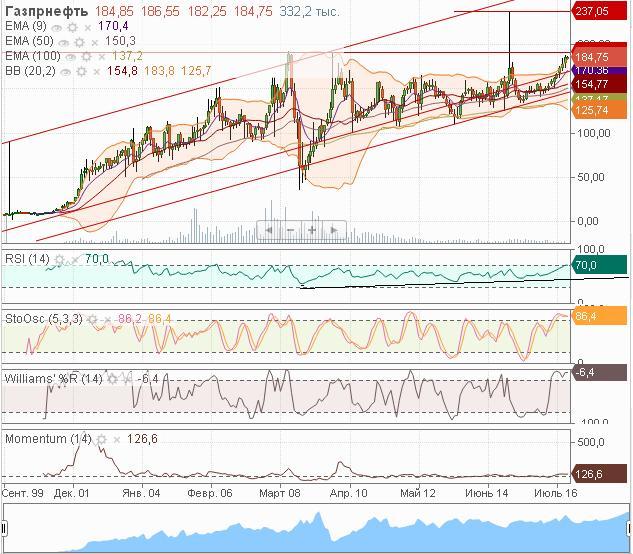Click the Williams' %R (14) panel label
This screenshot has height=554, width=633.
click(53, 379)
